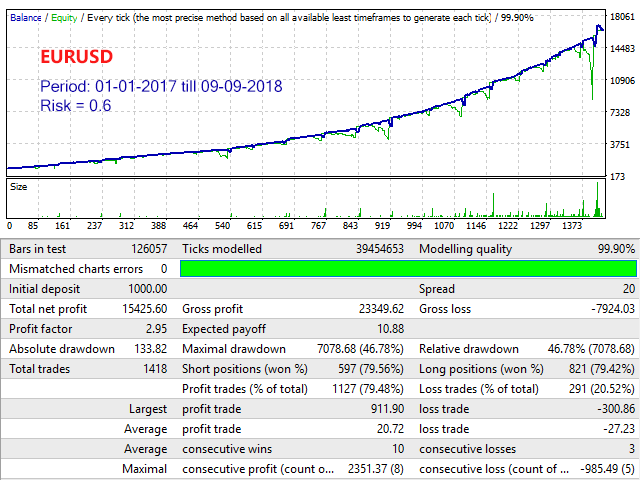This screenshot has width=640, height=480.
Task: Click Absolute drawdown value 133.82
Action: click(x=151, y=349)
